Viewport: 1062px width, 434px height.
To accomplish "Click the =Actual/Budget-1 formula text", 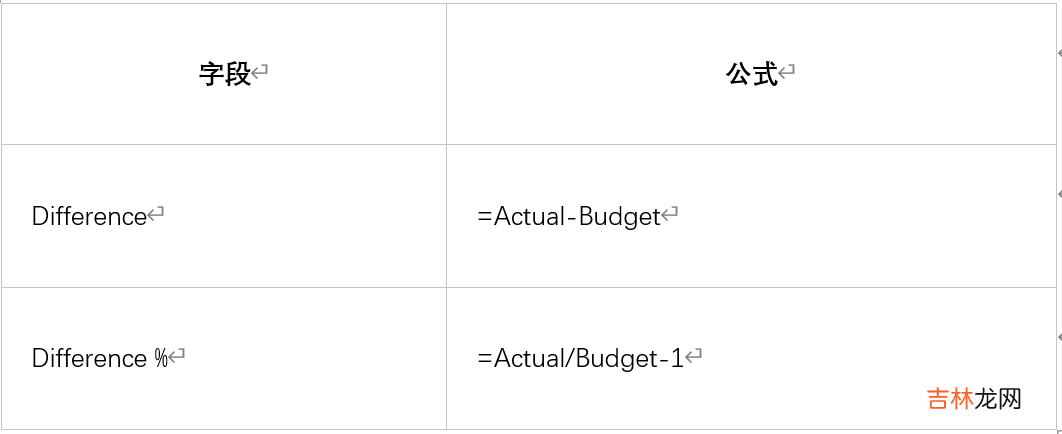I will click(x=581, y=358).
